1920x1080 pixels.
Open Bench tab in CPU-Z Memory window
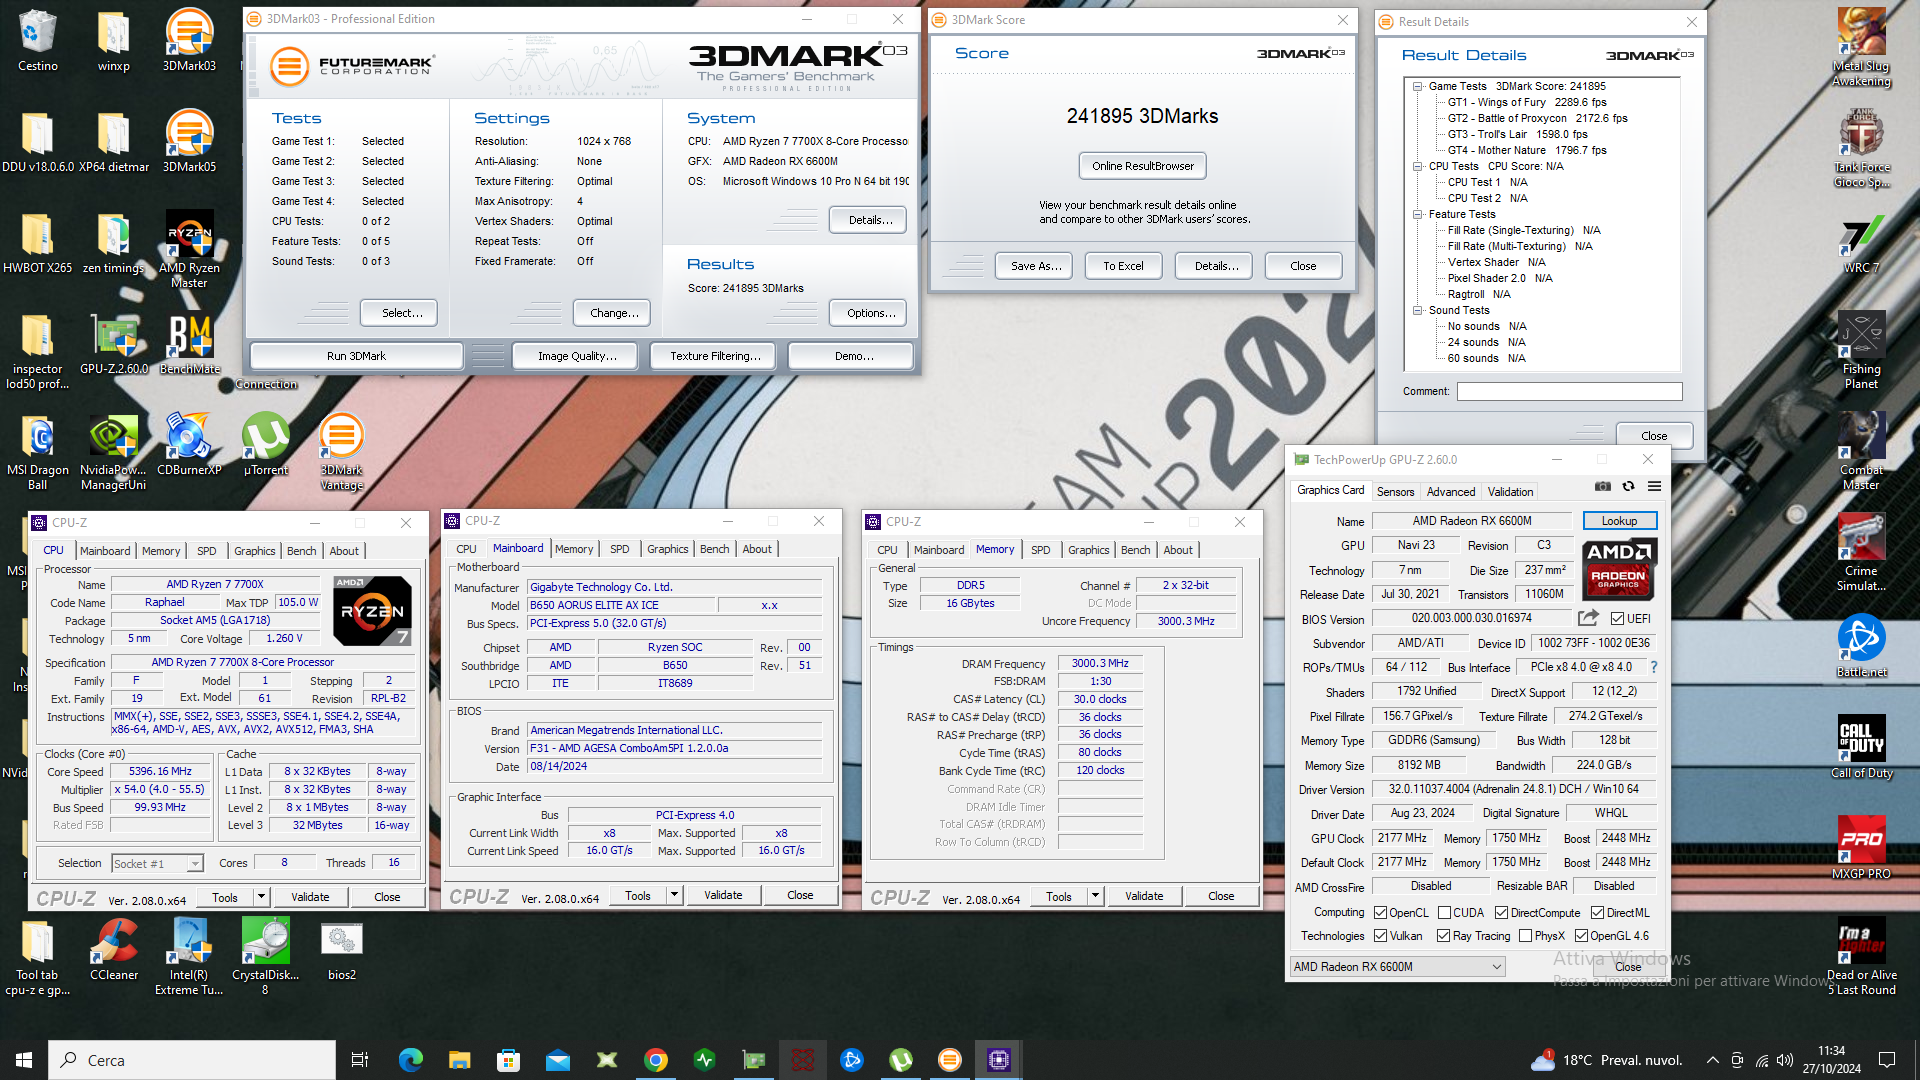point(1135,550)
